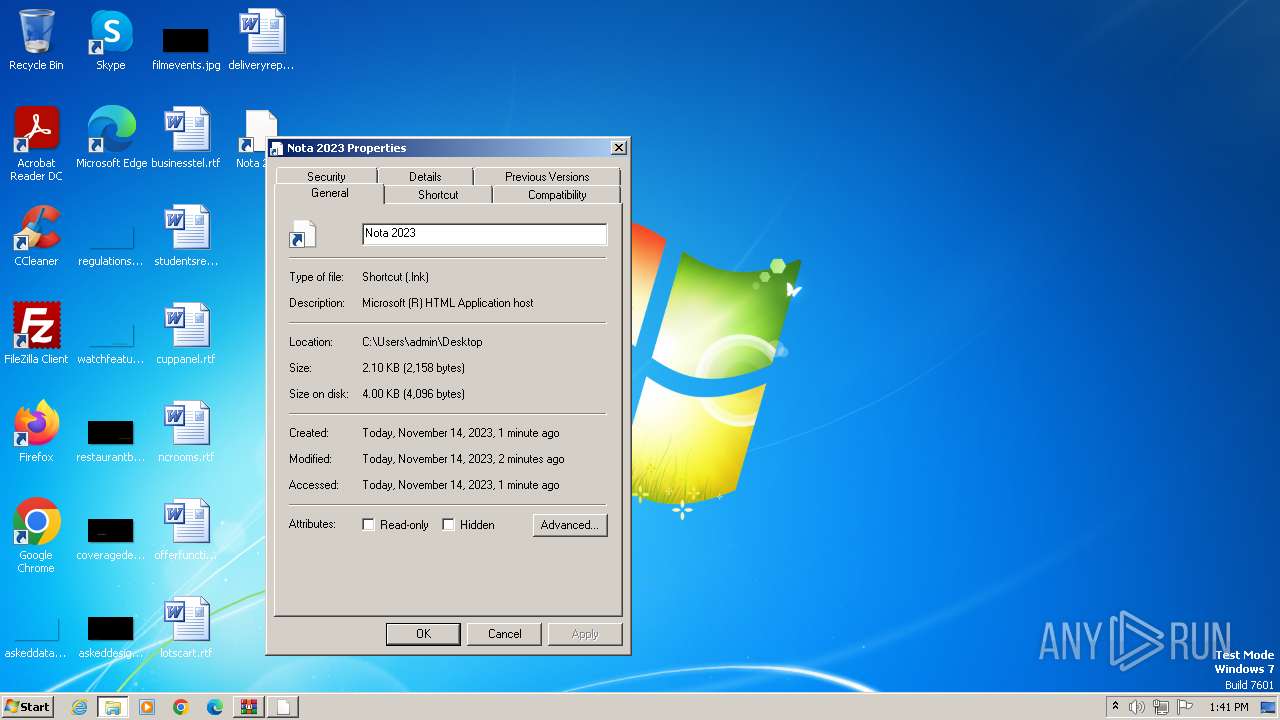Image resolution: width=1280 pixels, height=720 pixels.
Task: Cancel the Properties dialog
Action: click(x=505, y=634)
